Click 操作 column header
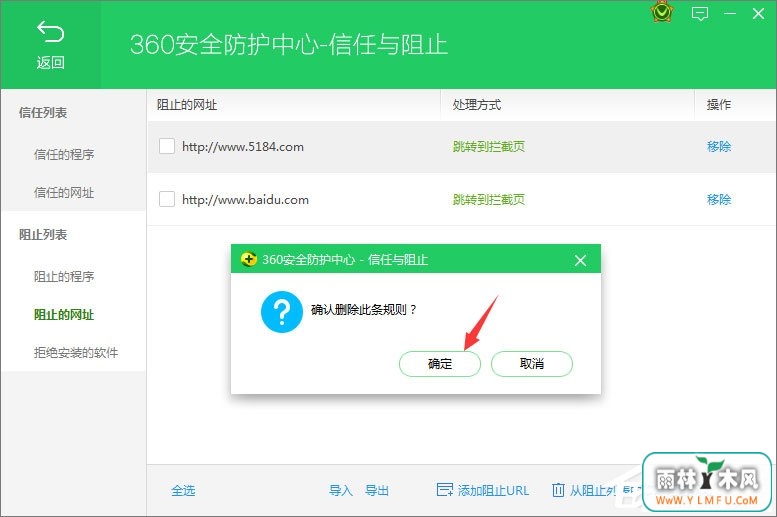This screenshot has width=777, height=517. pos(719,105)
